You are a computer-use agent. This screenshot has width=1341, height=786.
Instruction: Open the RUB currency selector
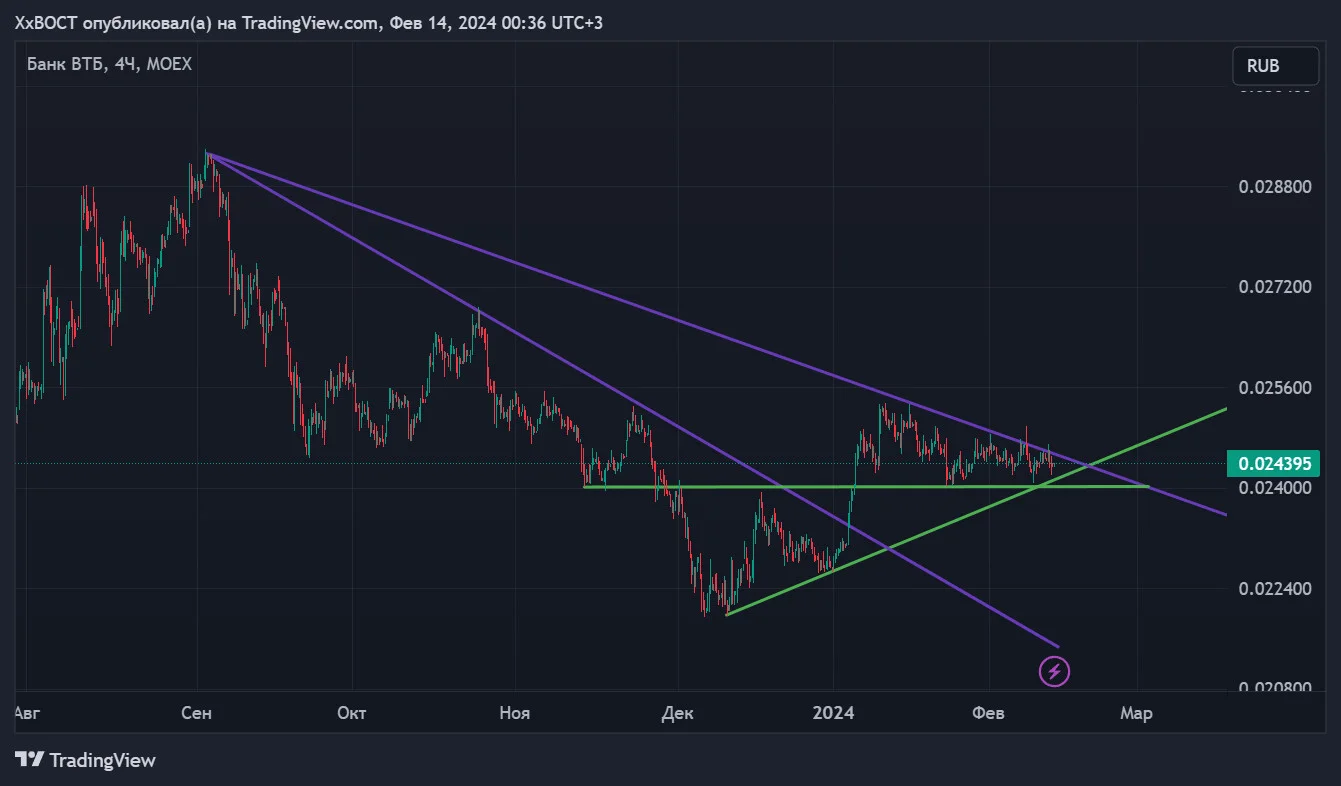[x=1274, y=66]
